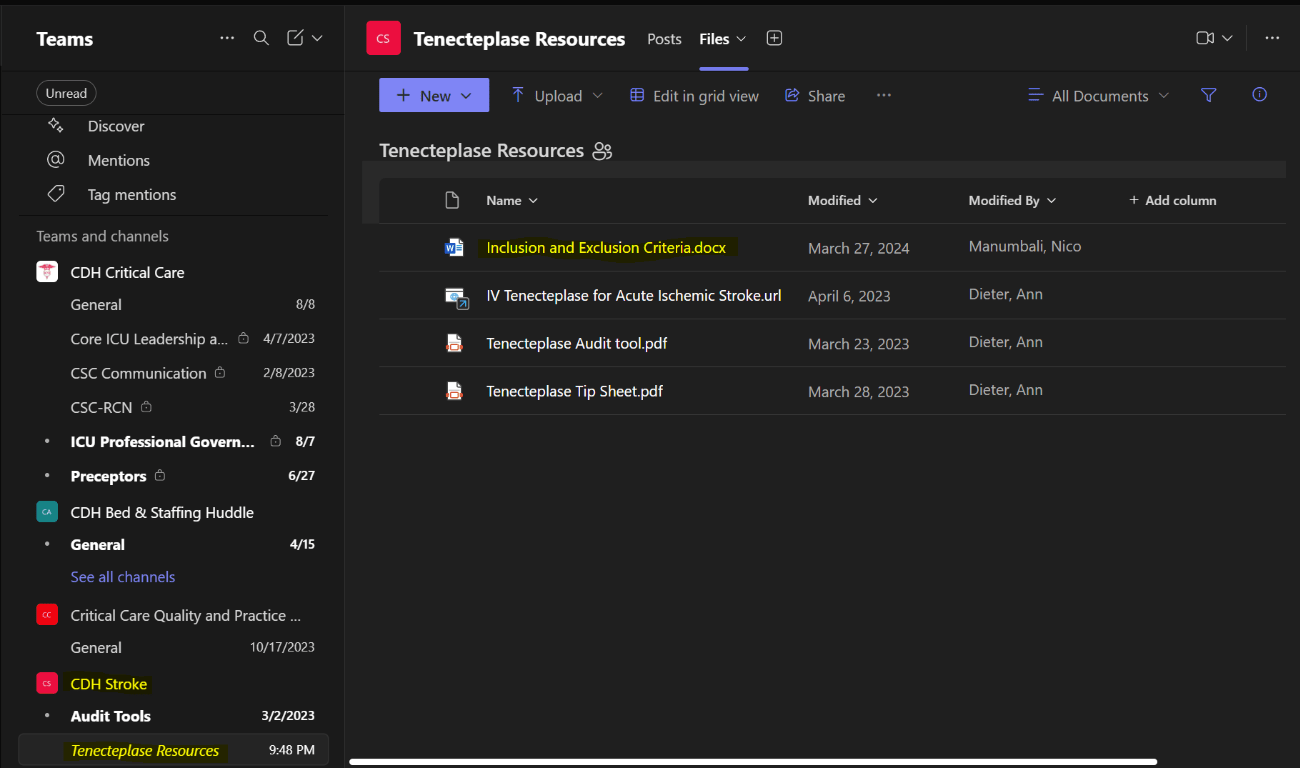Open Mentions in the sidebar

[x=118, y=160]
